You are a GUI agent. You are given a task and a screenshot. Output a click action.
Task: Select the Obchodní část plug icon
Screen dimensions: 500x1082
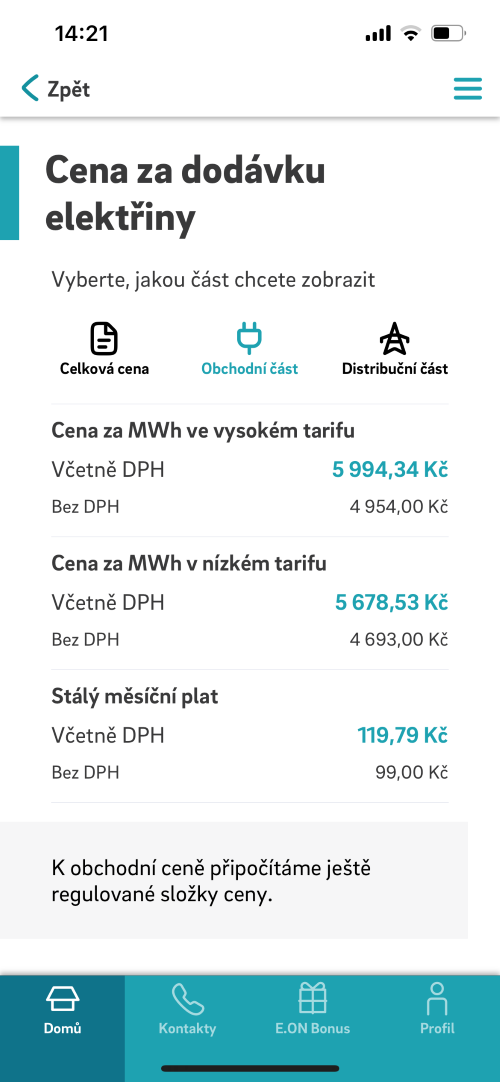coord(249,339)
